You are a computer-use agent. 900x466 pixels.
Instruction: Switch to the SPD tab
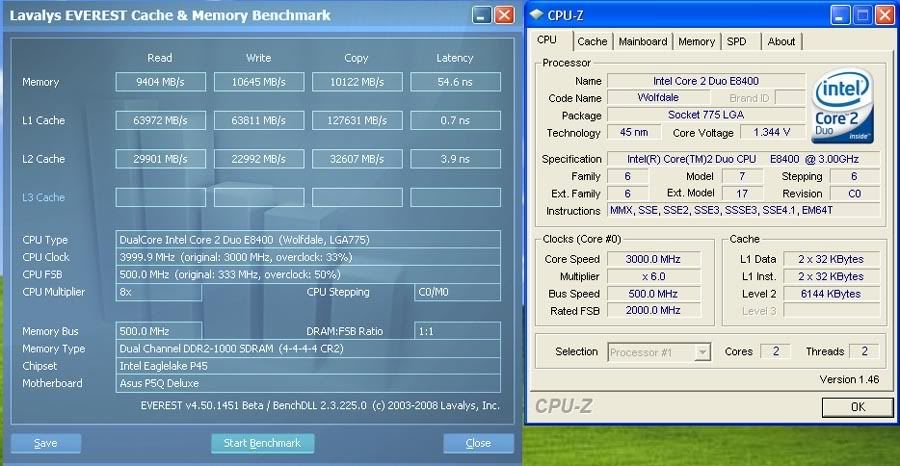pyautogui.click(x=736, y=41)
